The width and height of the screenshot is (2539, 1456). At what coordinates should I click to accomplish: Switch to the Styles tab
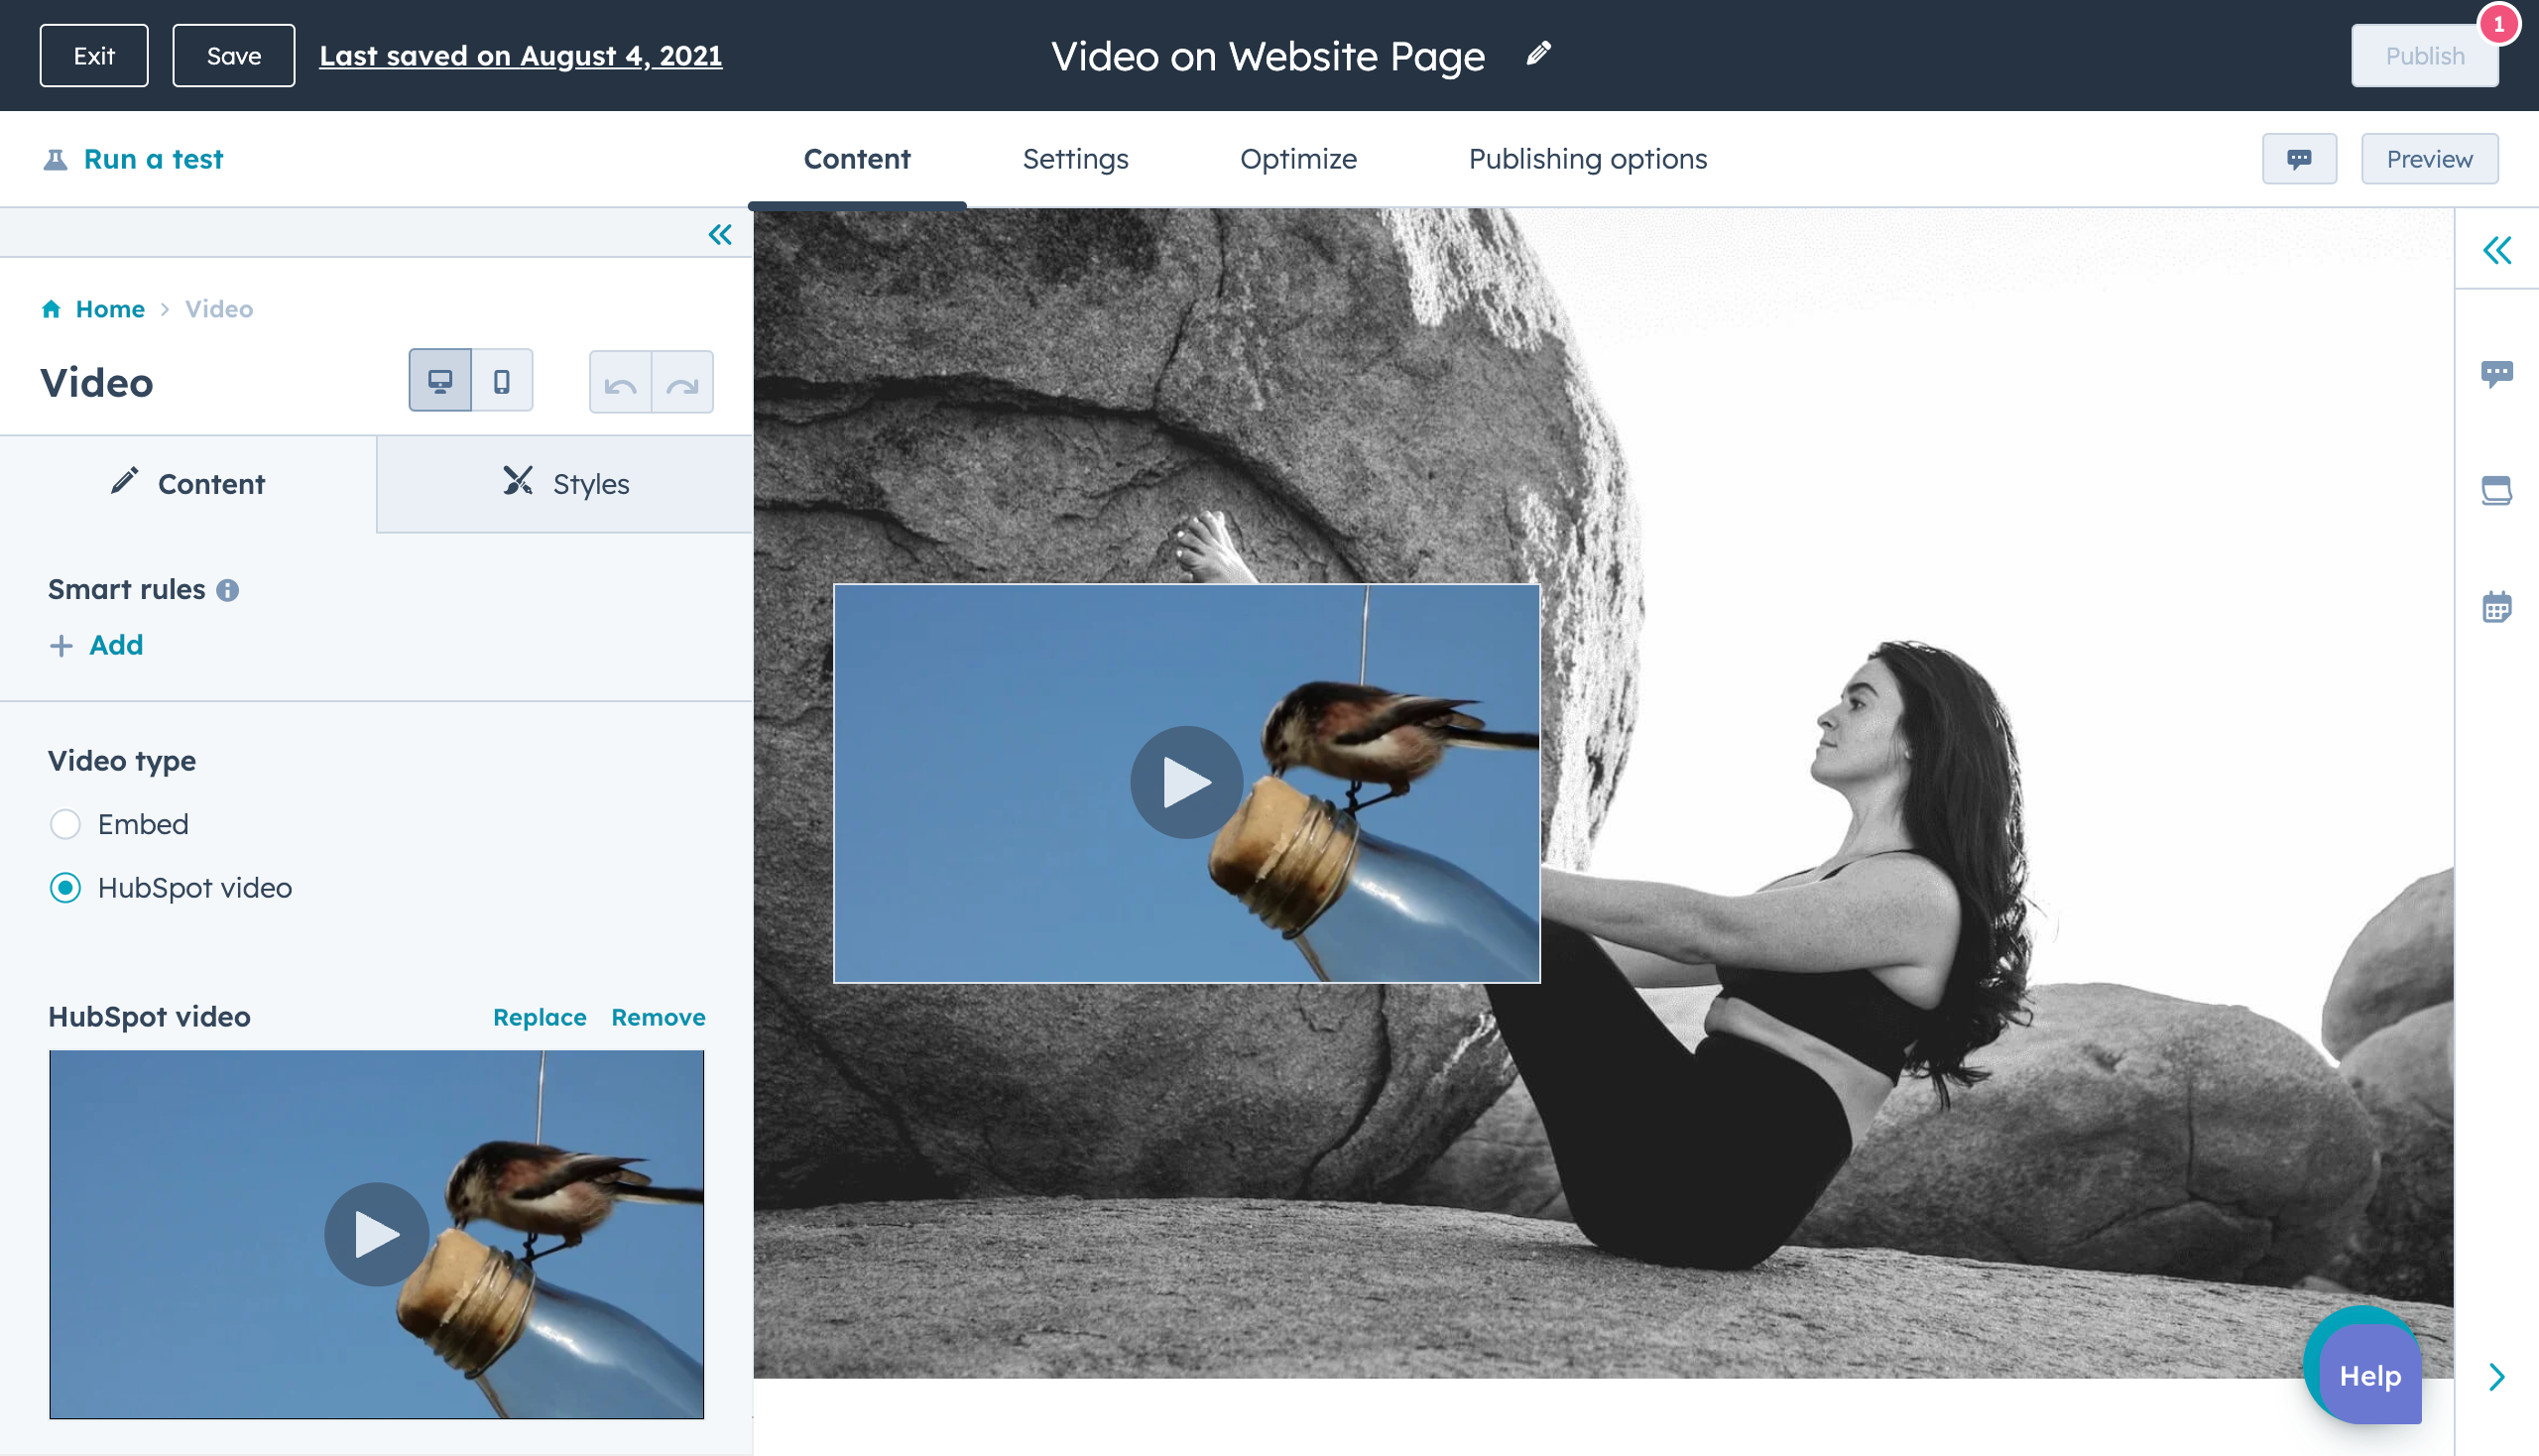click(563, 485)
